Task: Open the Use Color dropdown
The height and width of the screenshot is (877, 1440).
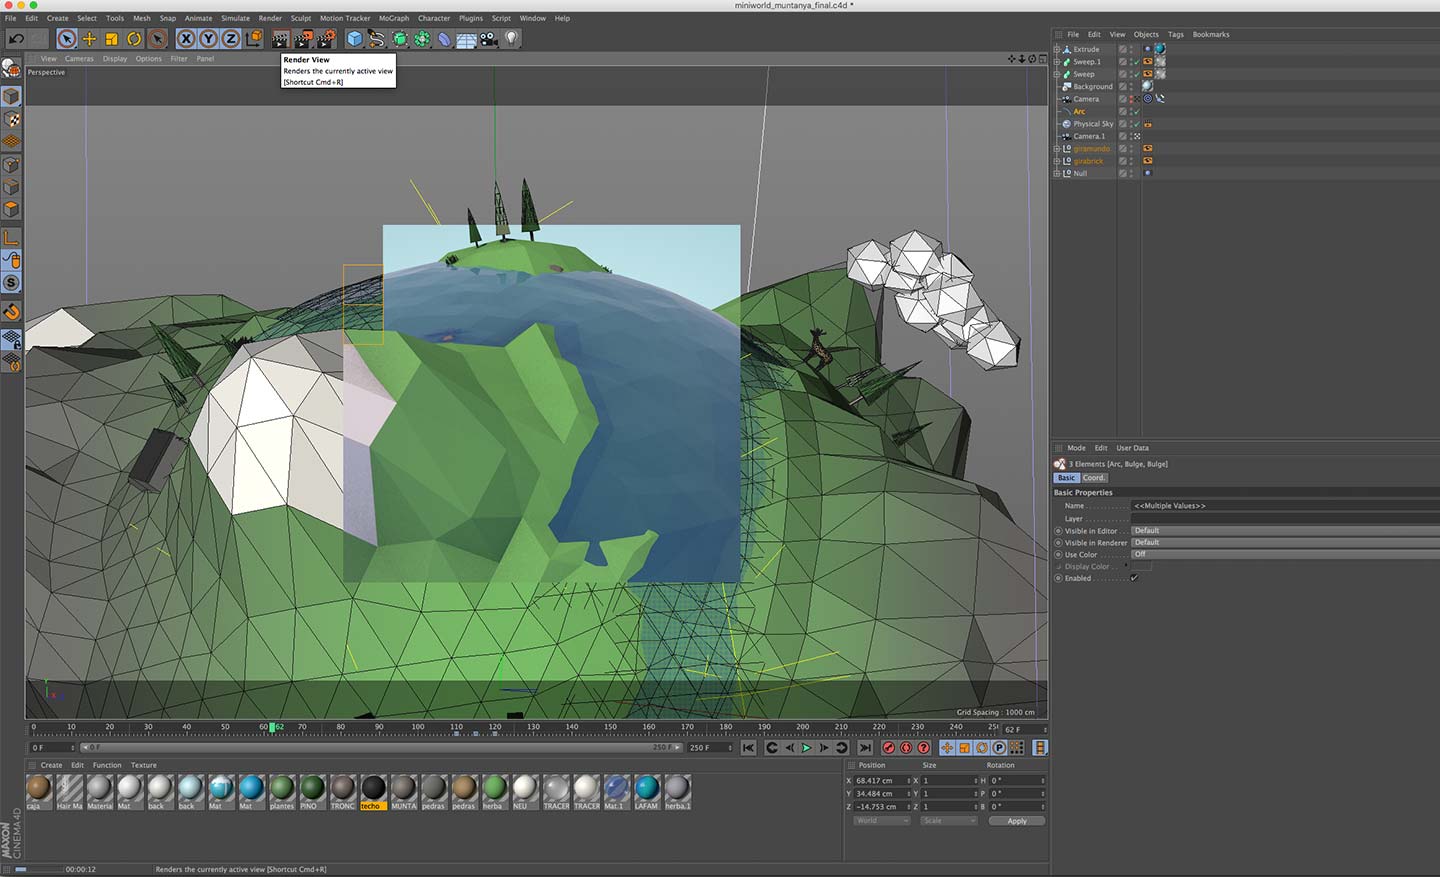Action: [1285, 554]
